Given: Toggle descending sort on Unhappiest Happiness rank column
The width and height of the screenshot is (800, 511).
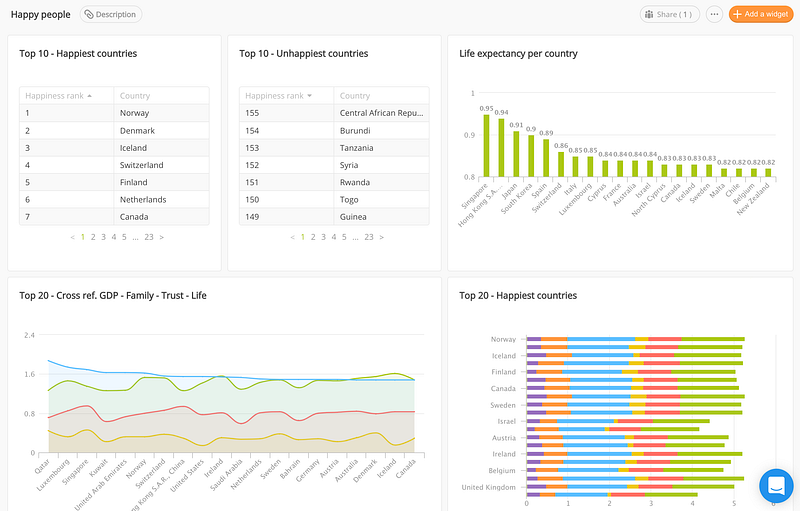Looking at the screenshot, I should pyautogui.click(x=310, y=96).
